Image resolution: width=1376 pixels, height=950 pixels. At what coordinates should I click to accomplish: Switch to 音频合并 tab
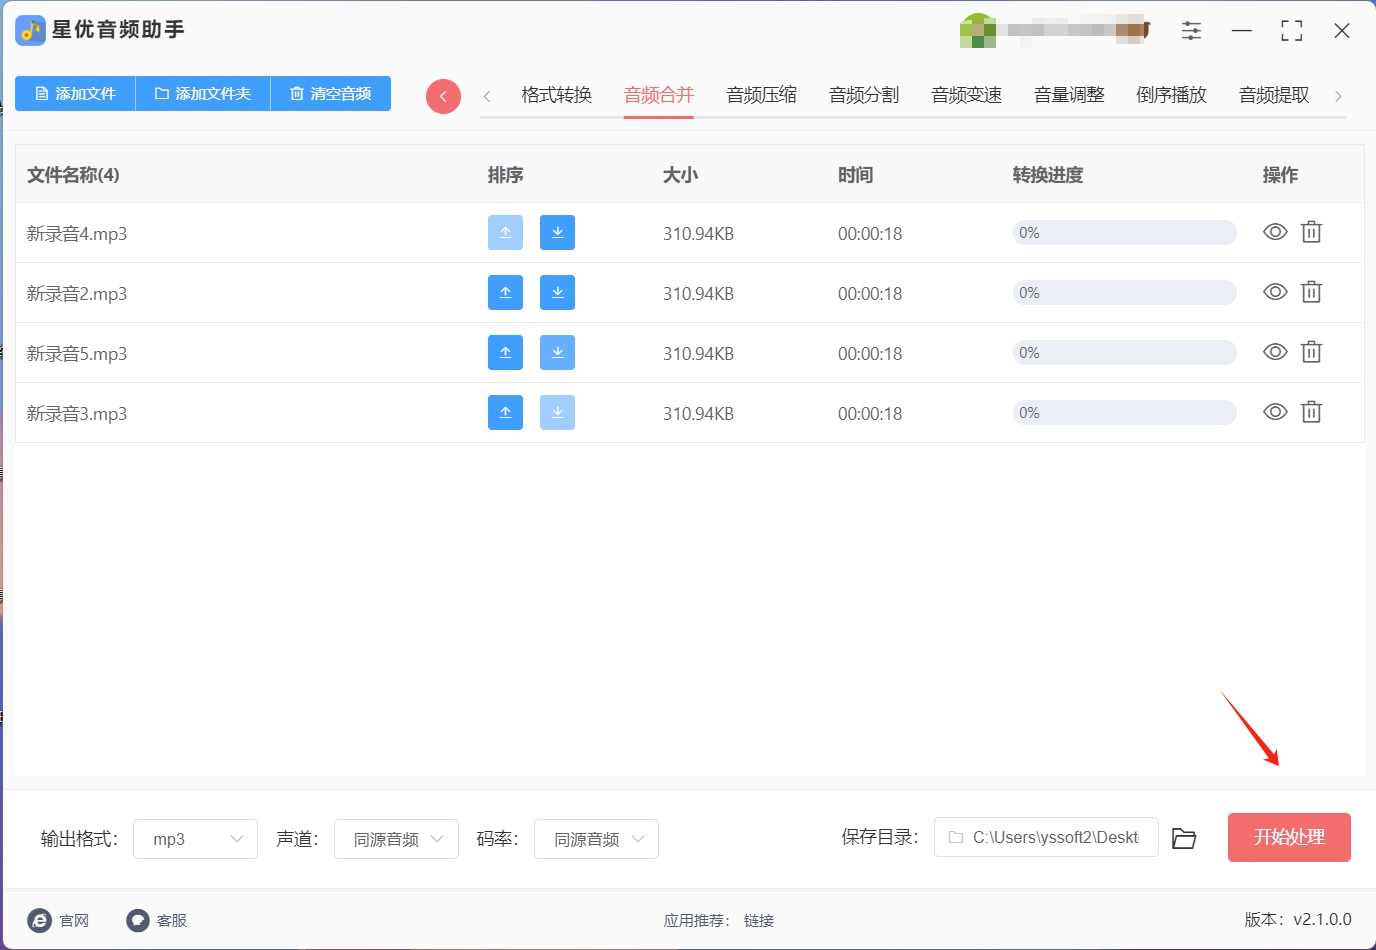pos(659,95)
